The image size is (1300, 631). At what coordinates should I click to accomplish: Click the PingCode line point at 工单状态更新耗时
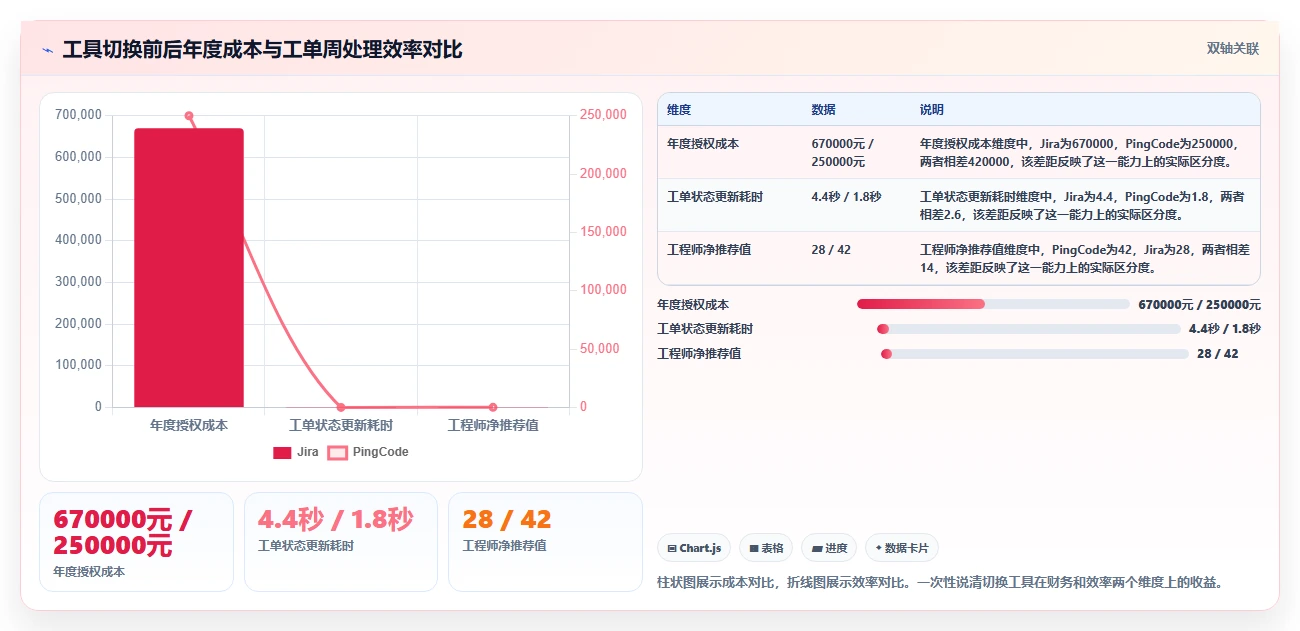coord(341,407)
